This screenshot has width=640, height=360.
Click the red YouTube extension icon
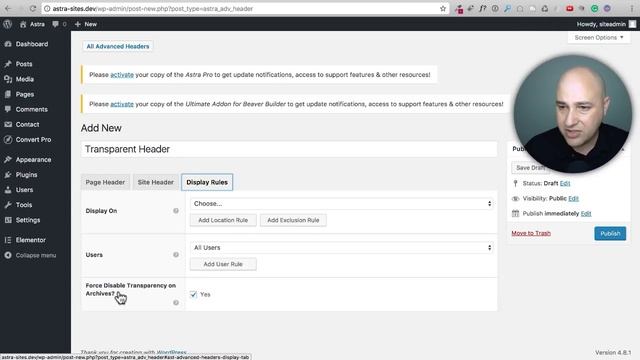pos(569,9)
